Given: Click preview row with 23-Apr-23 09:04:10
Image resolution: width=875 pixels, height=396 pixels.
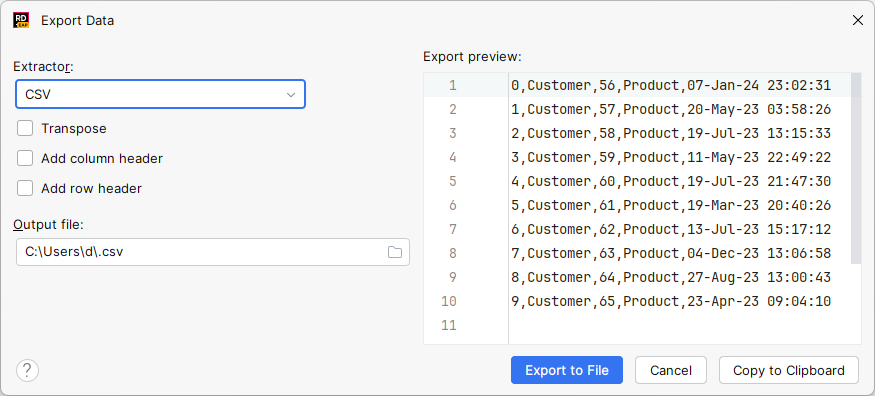Looking at the screenshot, I should pos(671,301).
